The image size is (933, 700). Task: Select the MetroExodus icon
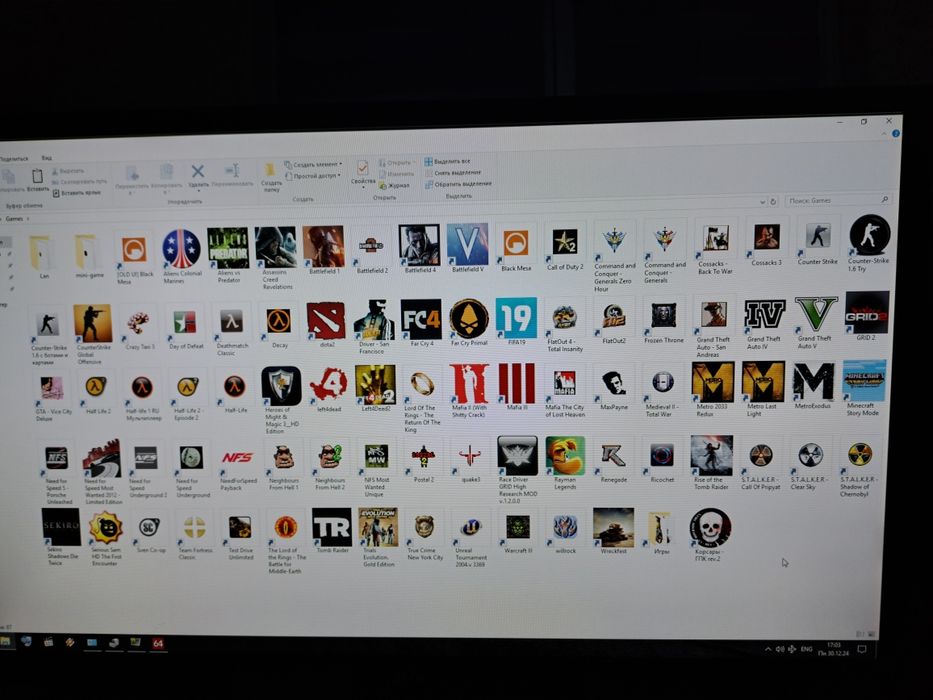pos(813,381)
